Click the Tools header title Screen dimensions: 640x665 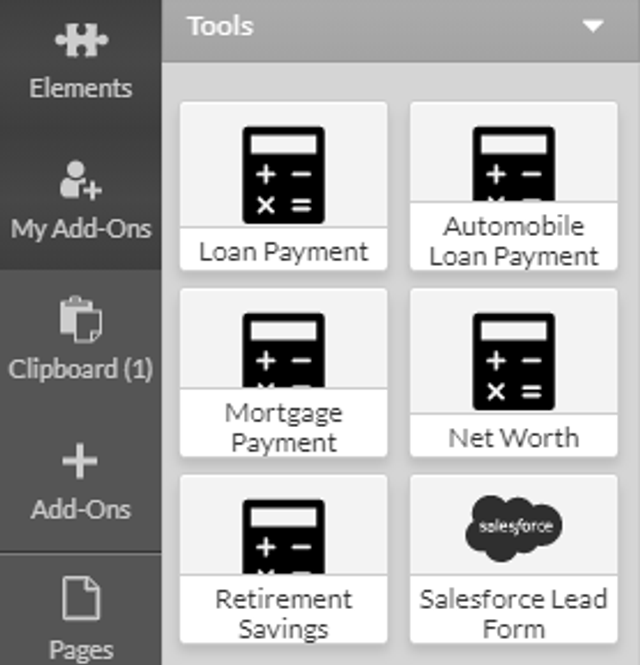[220, 26]
